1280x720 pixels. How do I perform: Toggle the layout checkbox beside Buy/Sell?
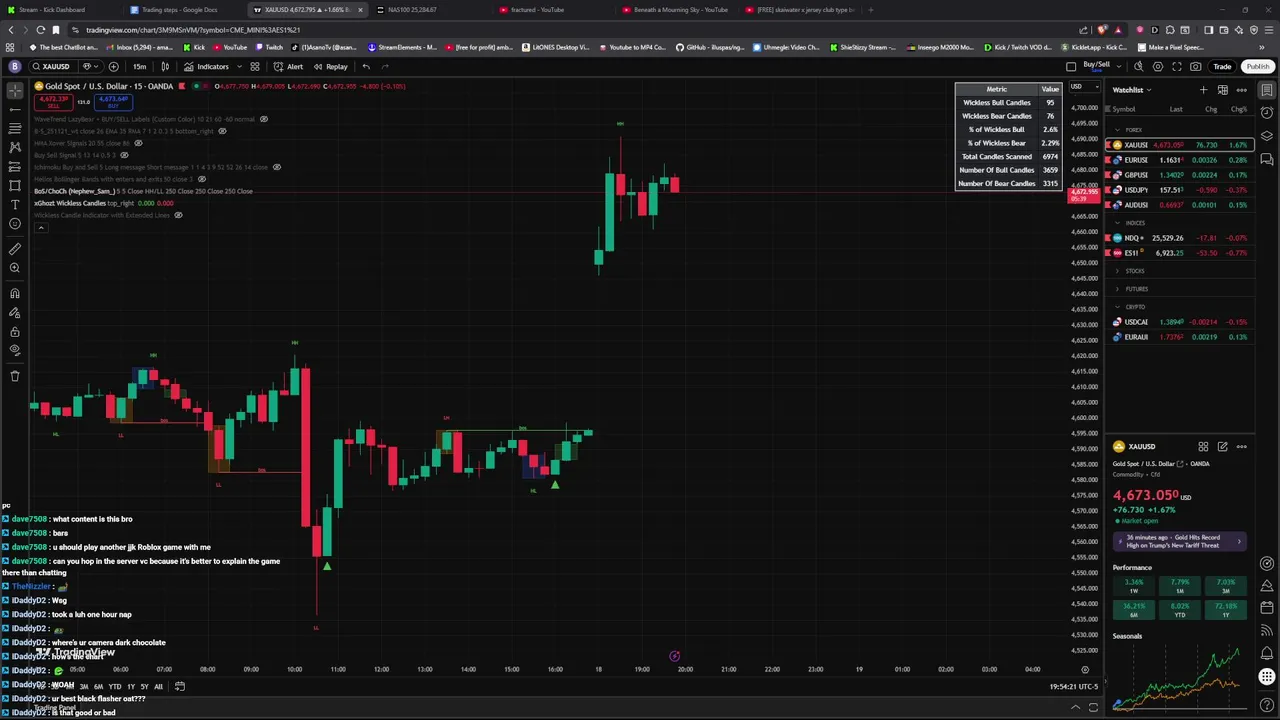1071,67
